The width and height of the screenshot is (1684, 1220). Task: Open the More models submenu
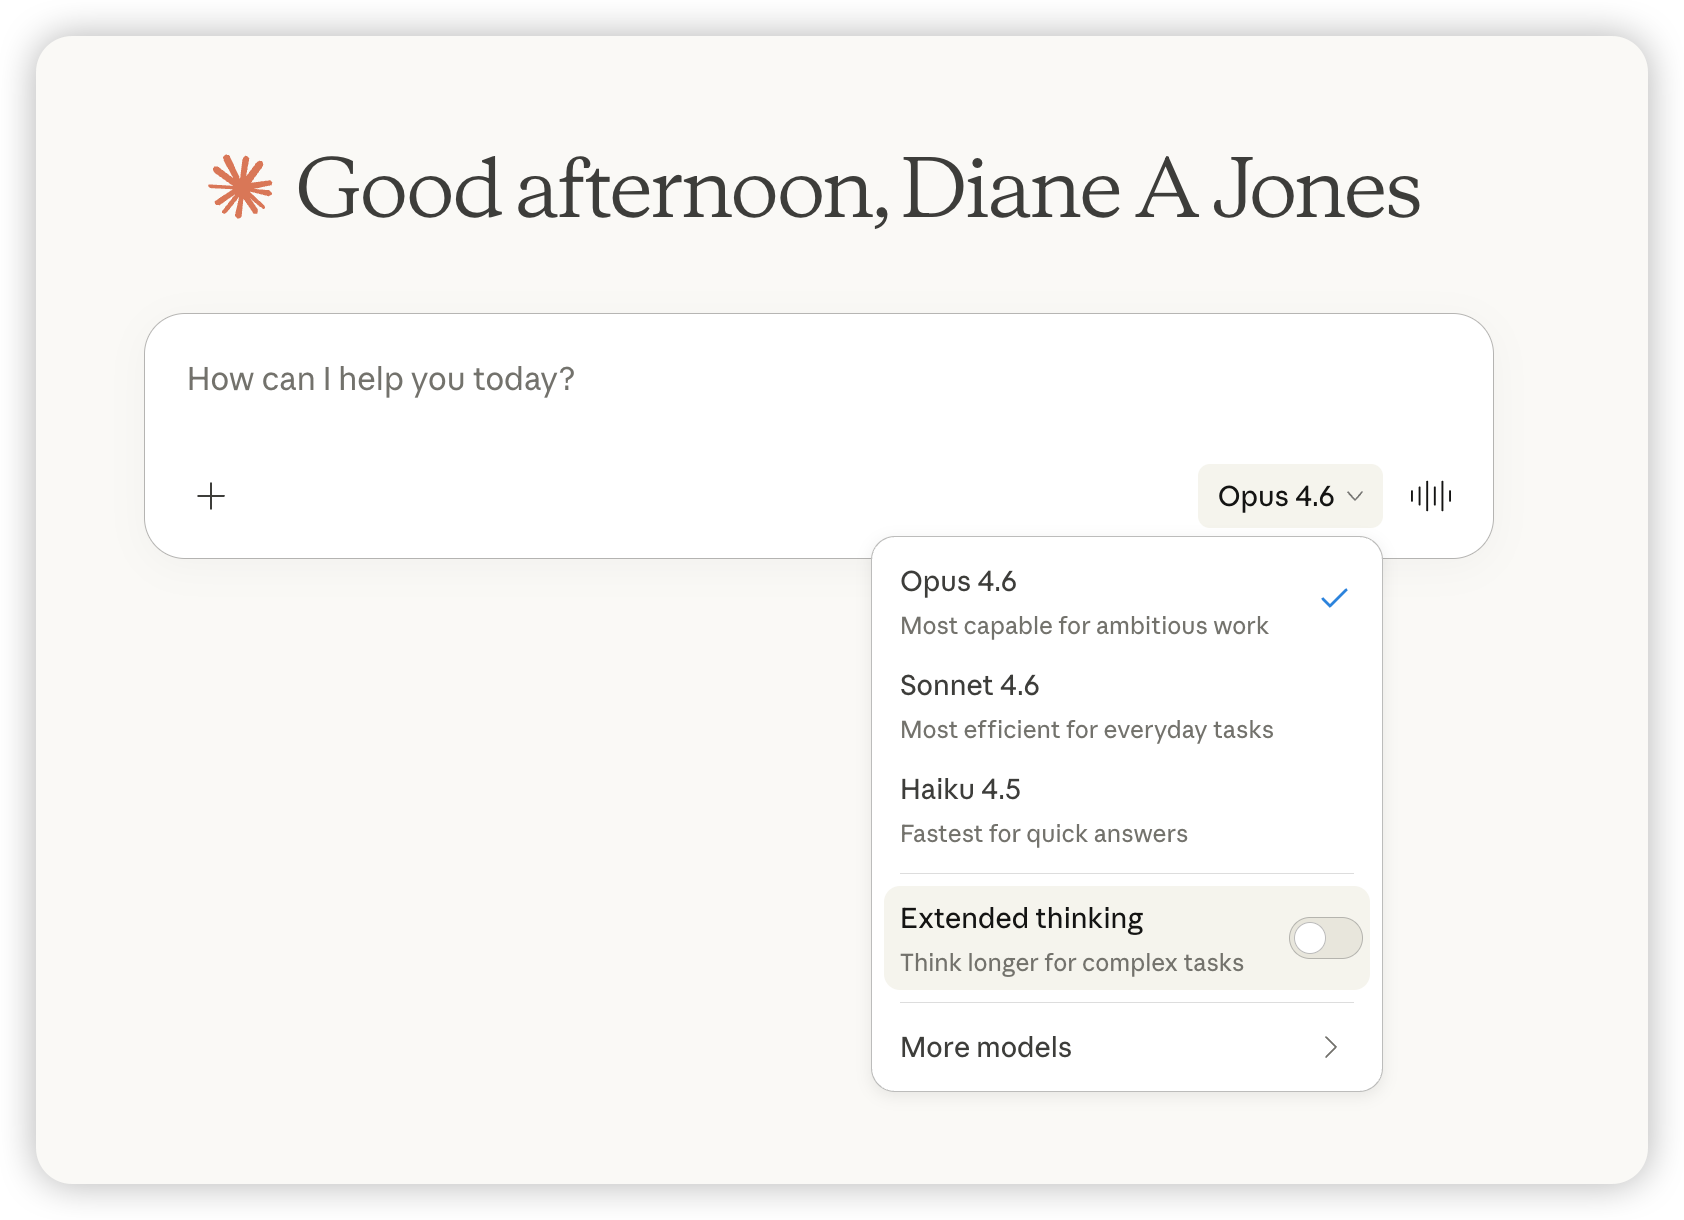[x=986, y=1047]
